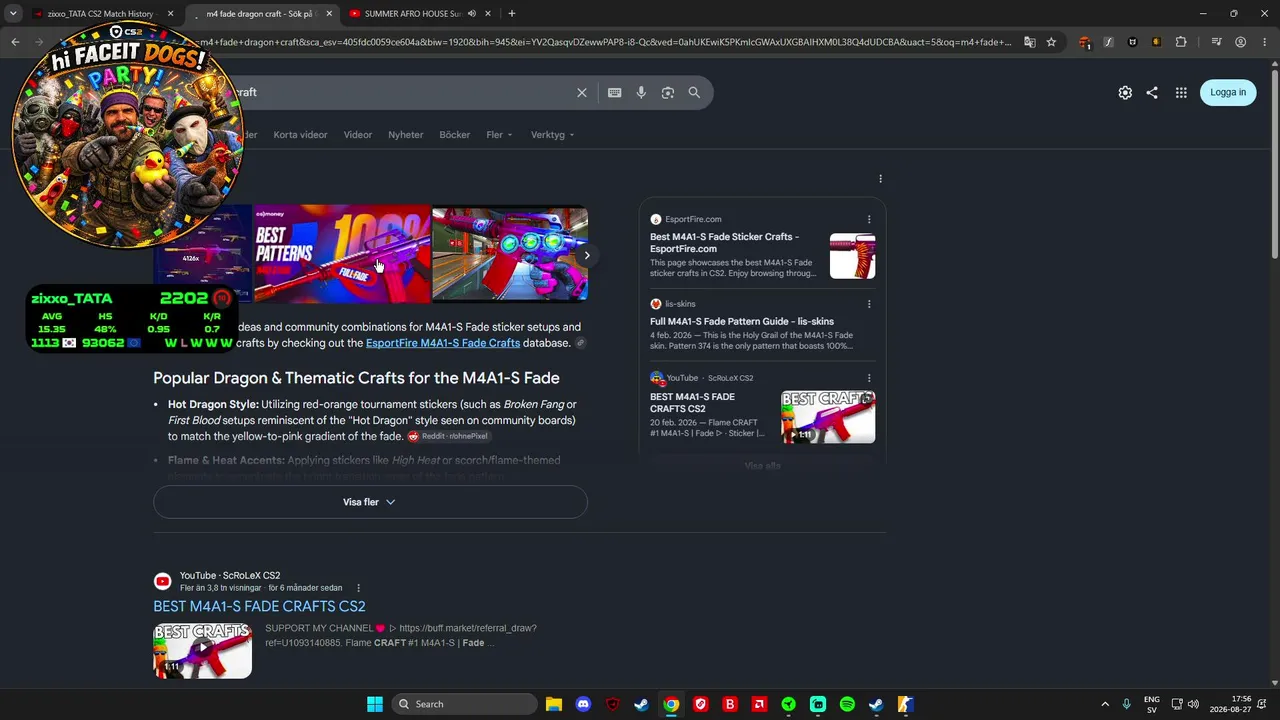The width and height of the screenshot is (1280, 720).
Task: Expand the Verktyg search tools
Action: click(x=552, y=135)
